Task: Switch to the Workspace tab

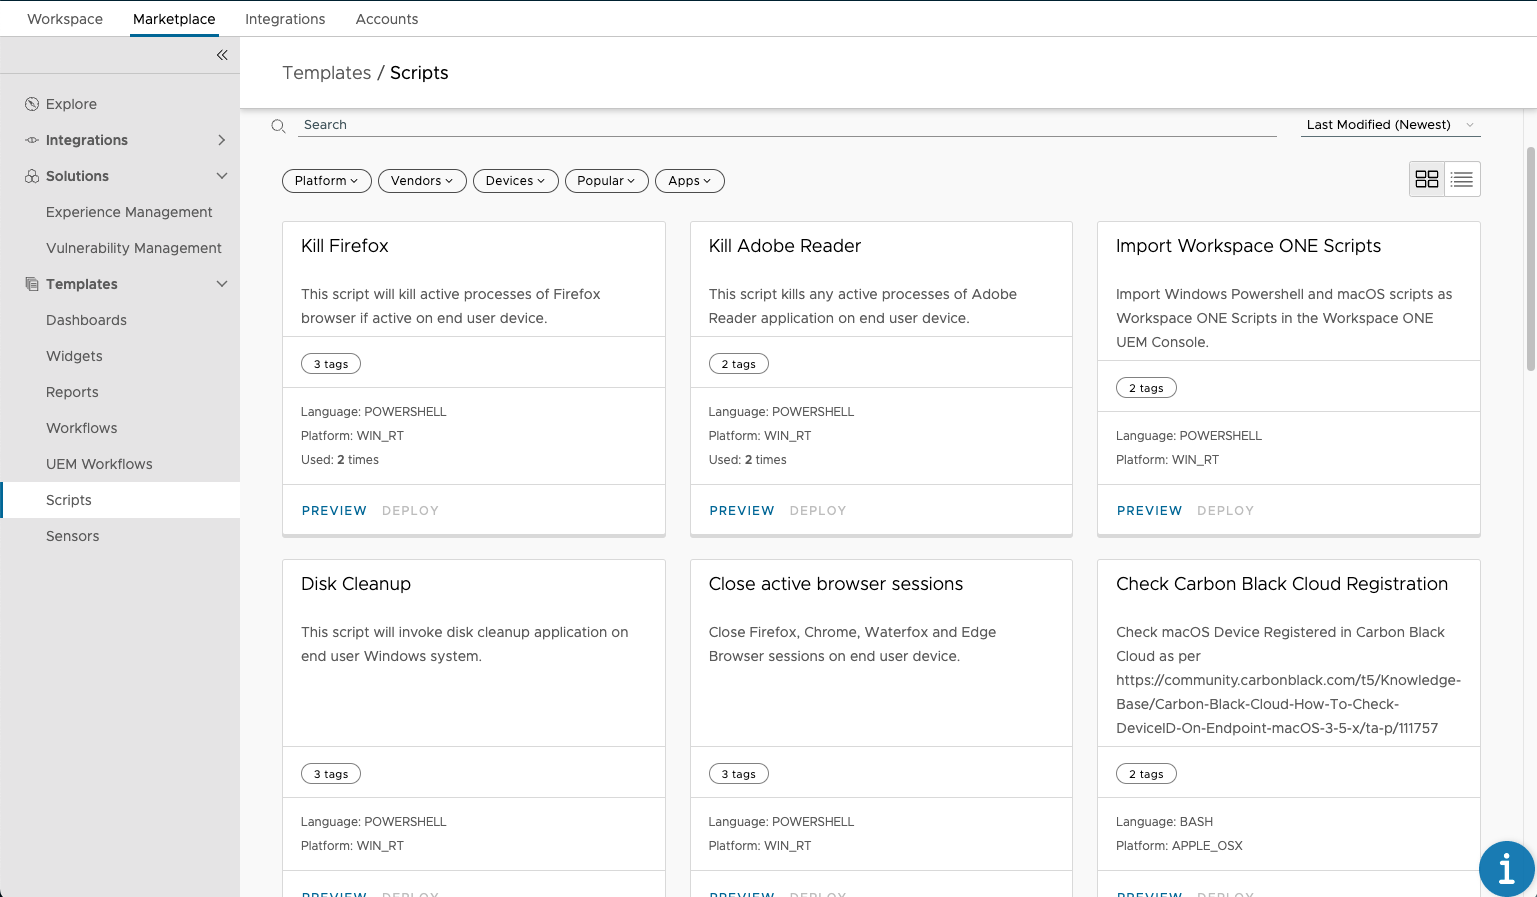Action: tap(65, 19)
